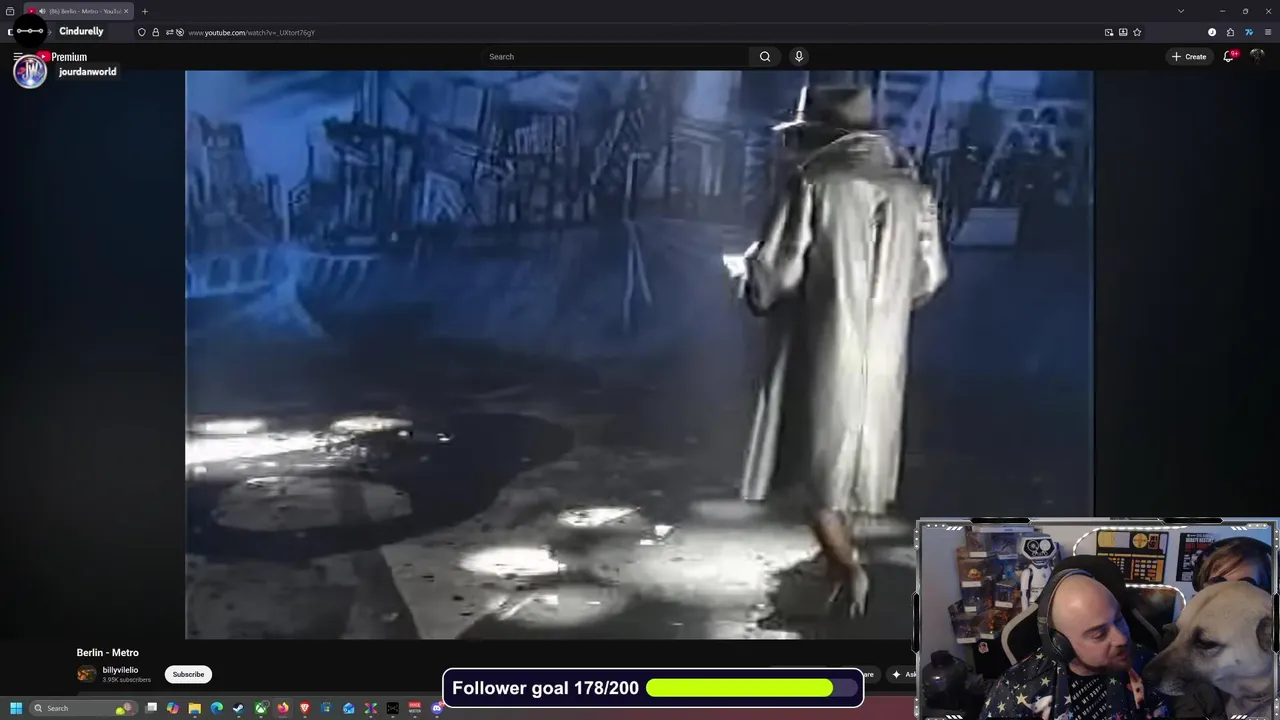Open the billyvilelio channel name link
1280x720 pixels.
[x=120, y=670]
